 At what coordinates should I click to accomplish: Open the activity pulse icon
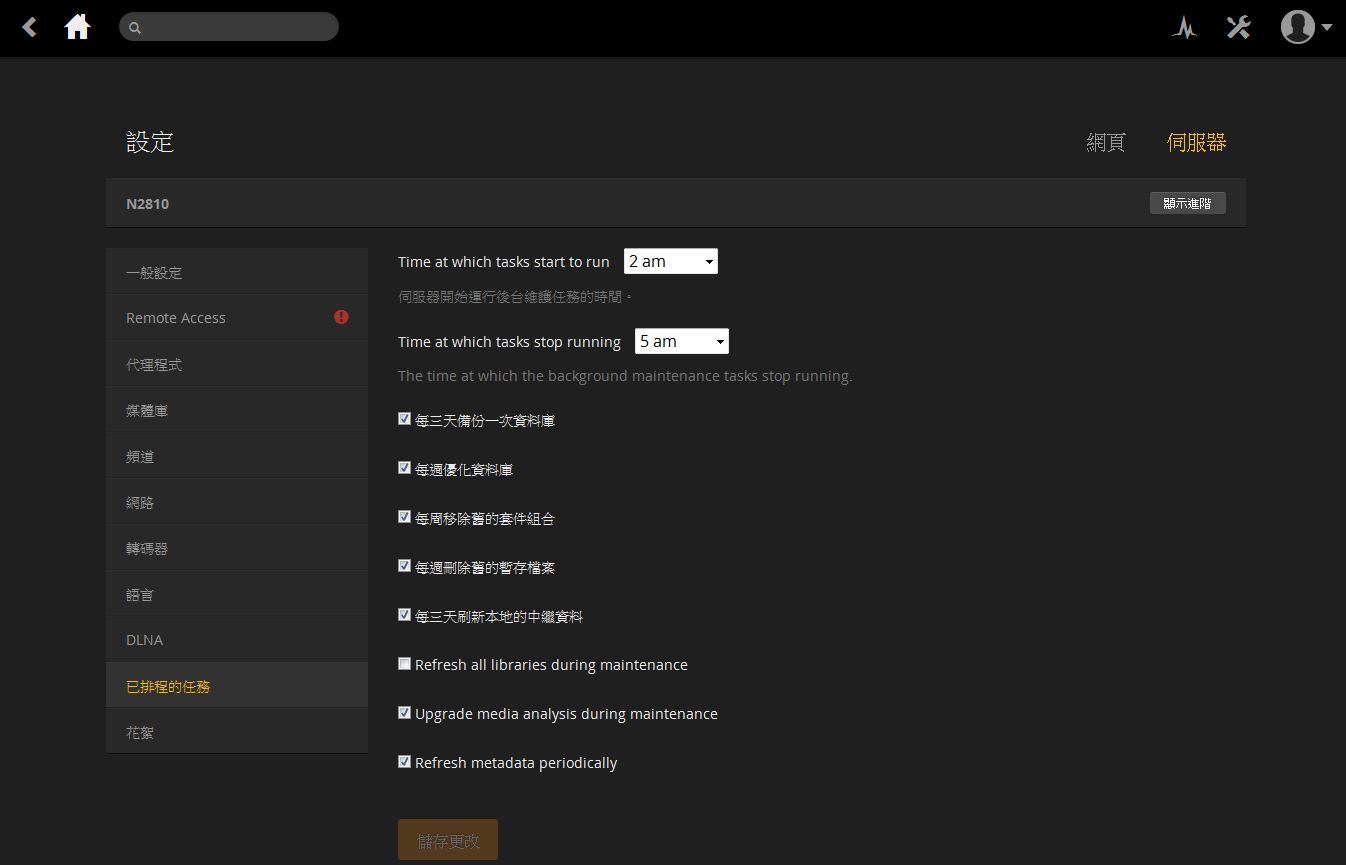[x=1185, y=27]
